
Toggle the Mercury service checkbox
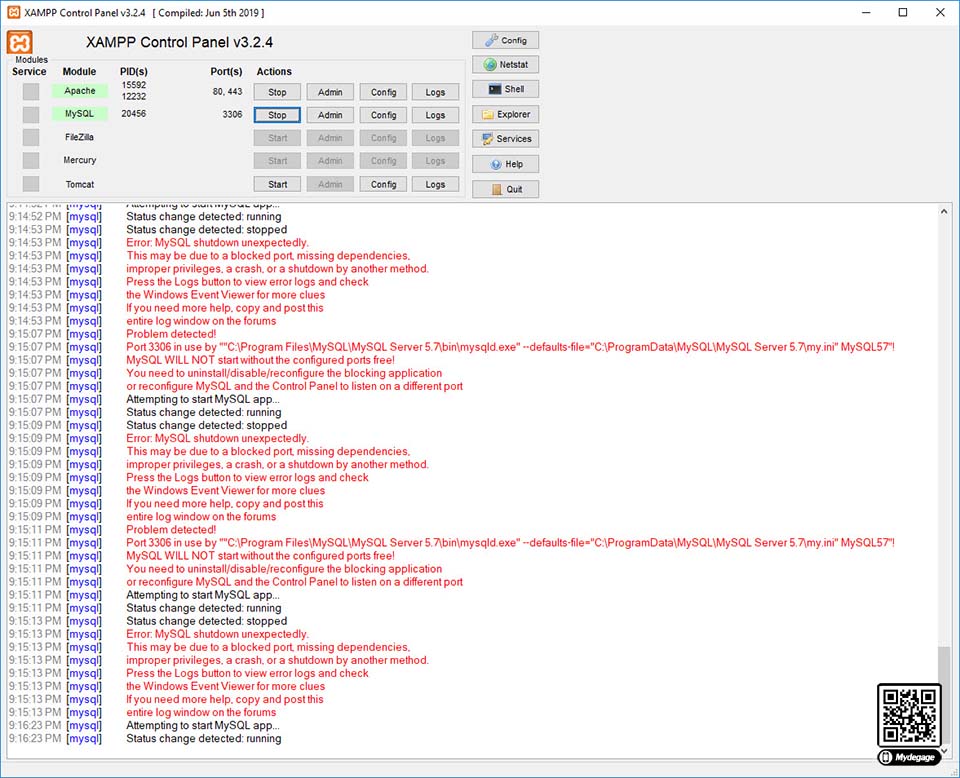pyautogui.click(x=31, y=160)
